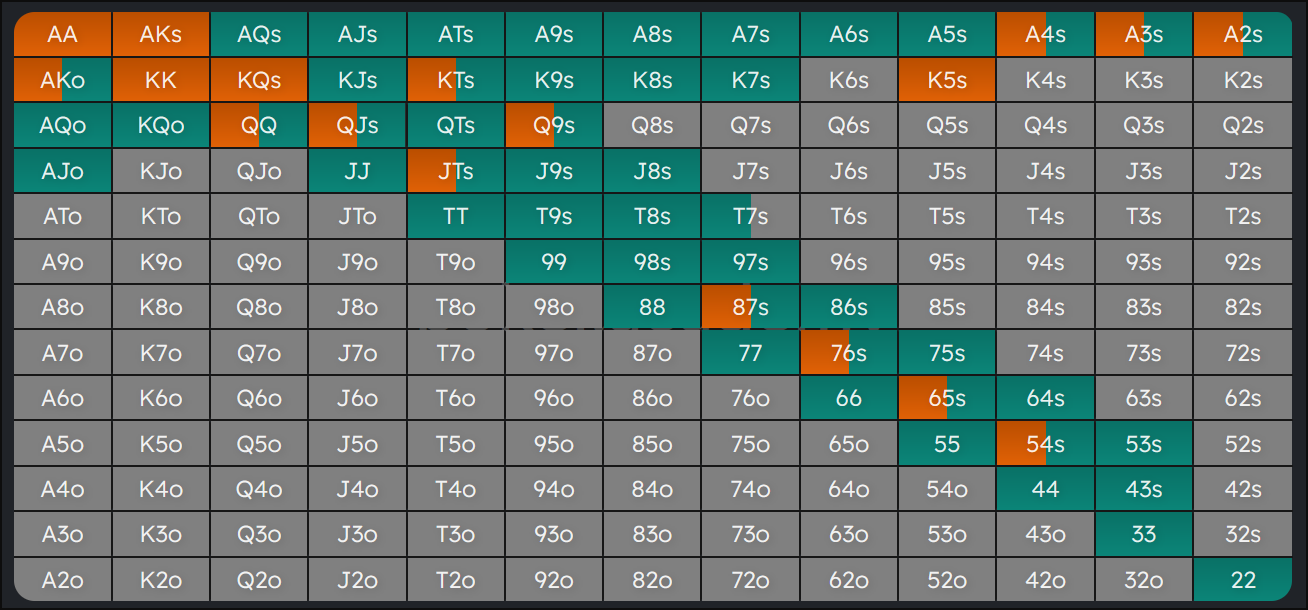The width and height of the screenshot is (1308, 610).
Task: Click the QQ hand cell
Action: (259, 126)
